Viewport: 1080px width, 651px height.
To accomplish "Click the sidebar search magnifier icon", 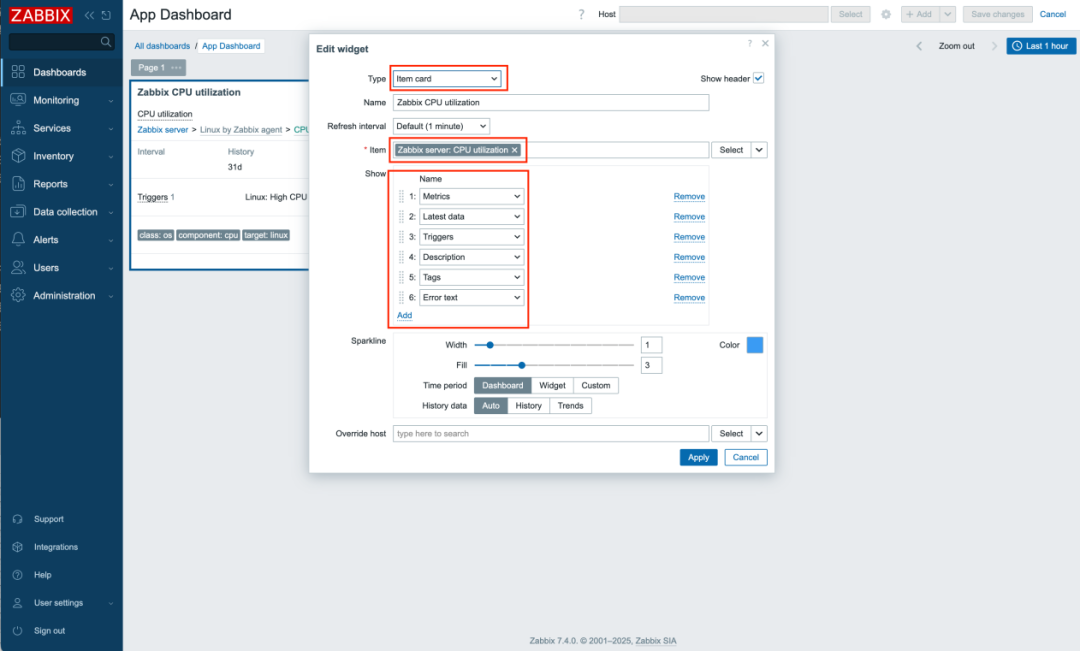I will coord(105,42).
